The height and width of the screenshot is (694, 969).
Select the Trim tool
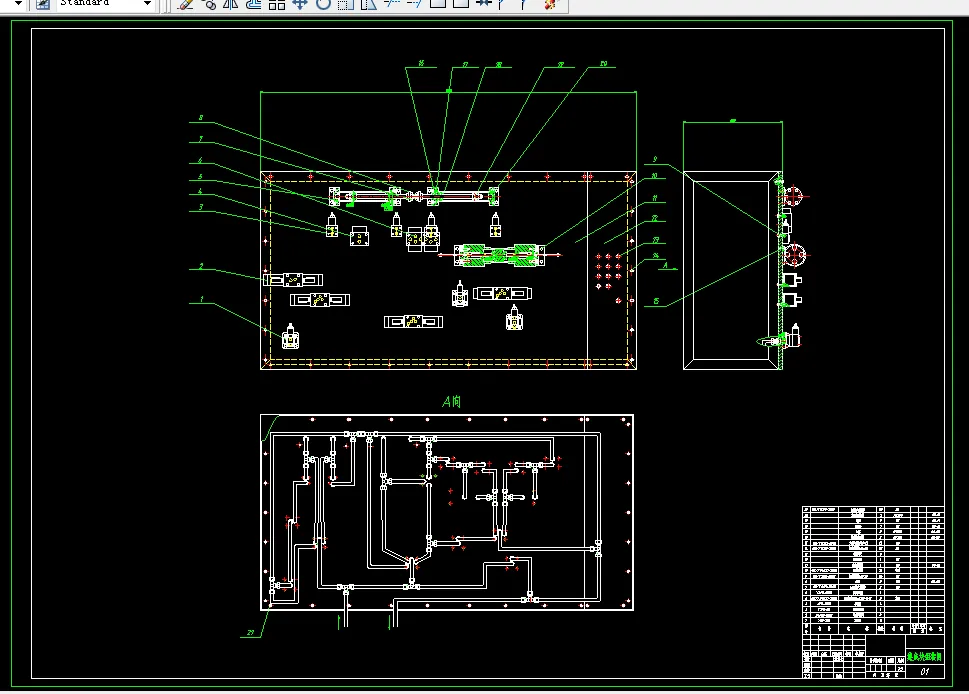coord(391,4)
